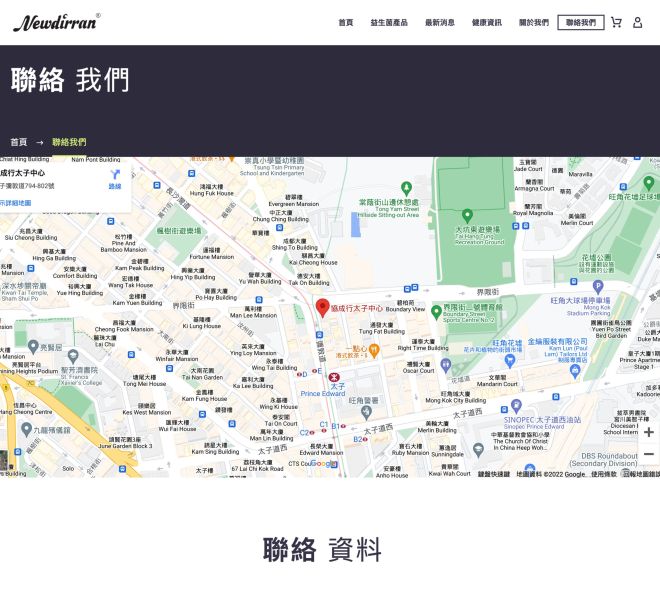Screen dimensions: 660x600
Task: Click the purple pin beside Oscar Court
Action: [446, 365]
